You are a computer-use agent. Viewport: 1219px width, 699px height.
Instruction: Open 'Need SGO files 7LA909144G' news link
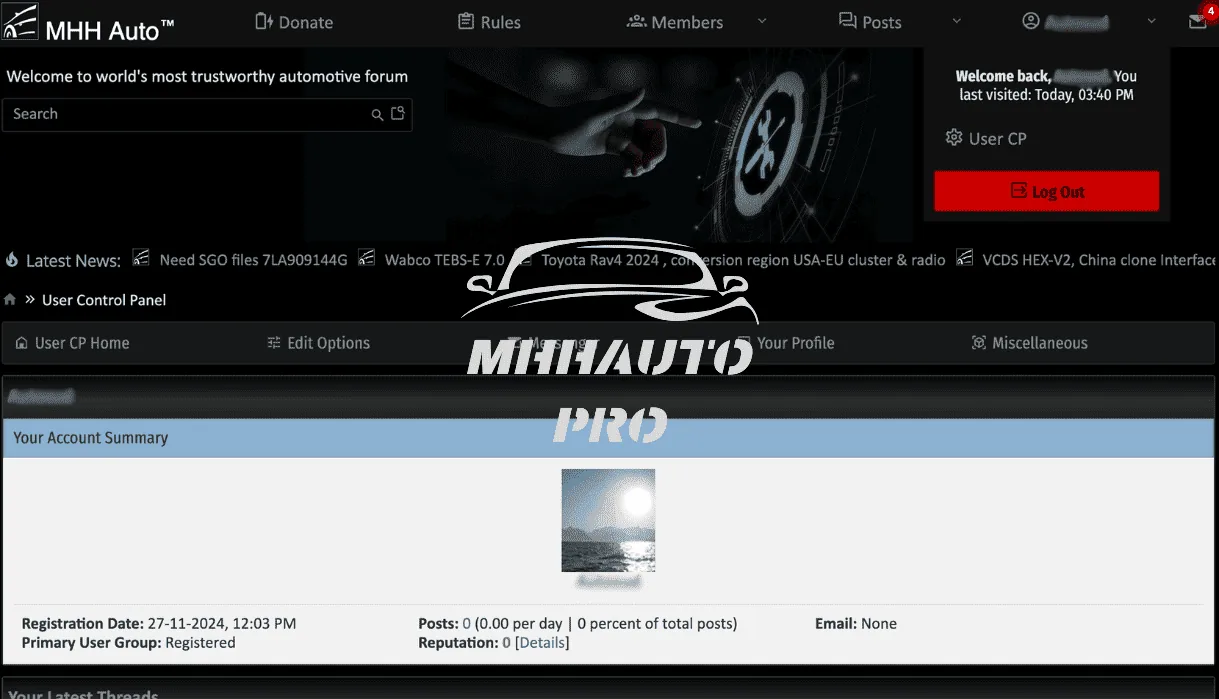point(253,260)
